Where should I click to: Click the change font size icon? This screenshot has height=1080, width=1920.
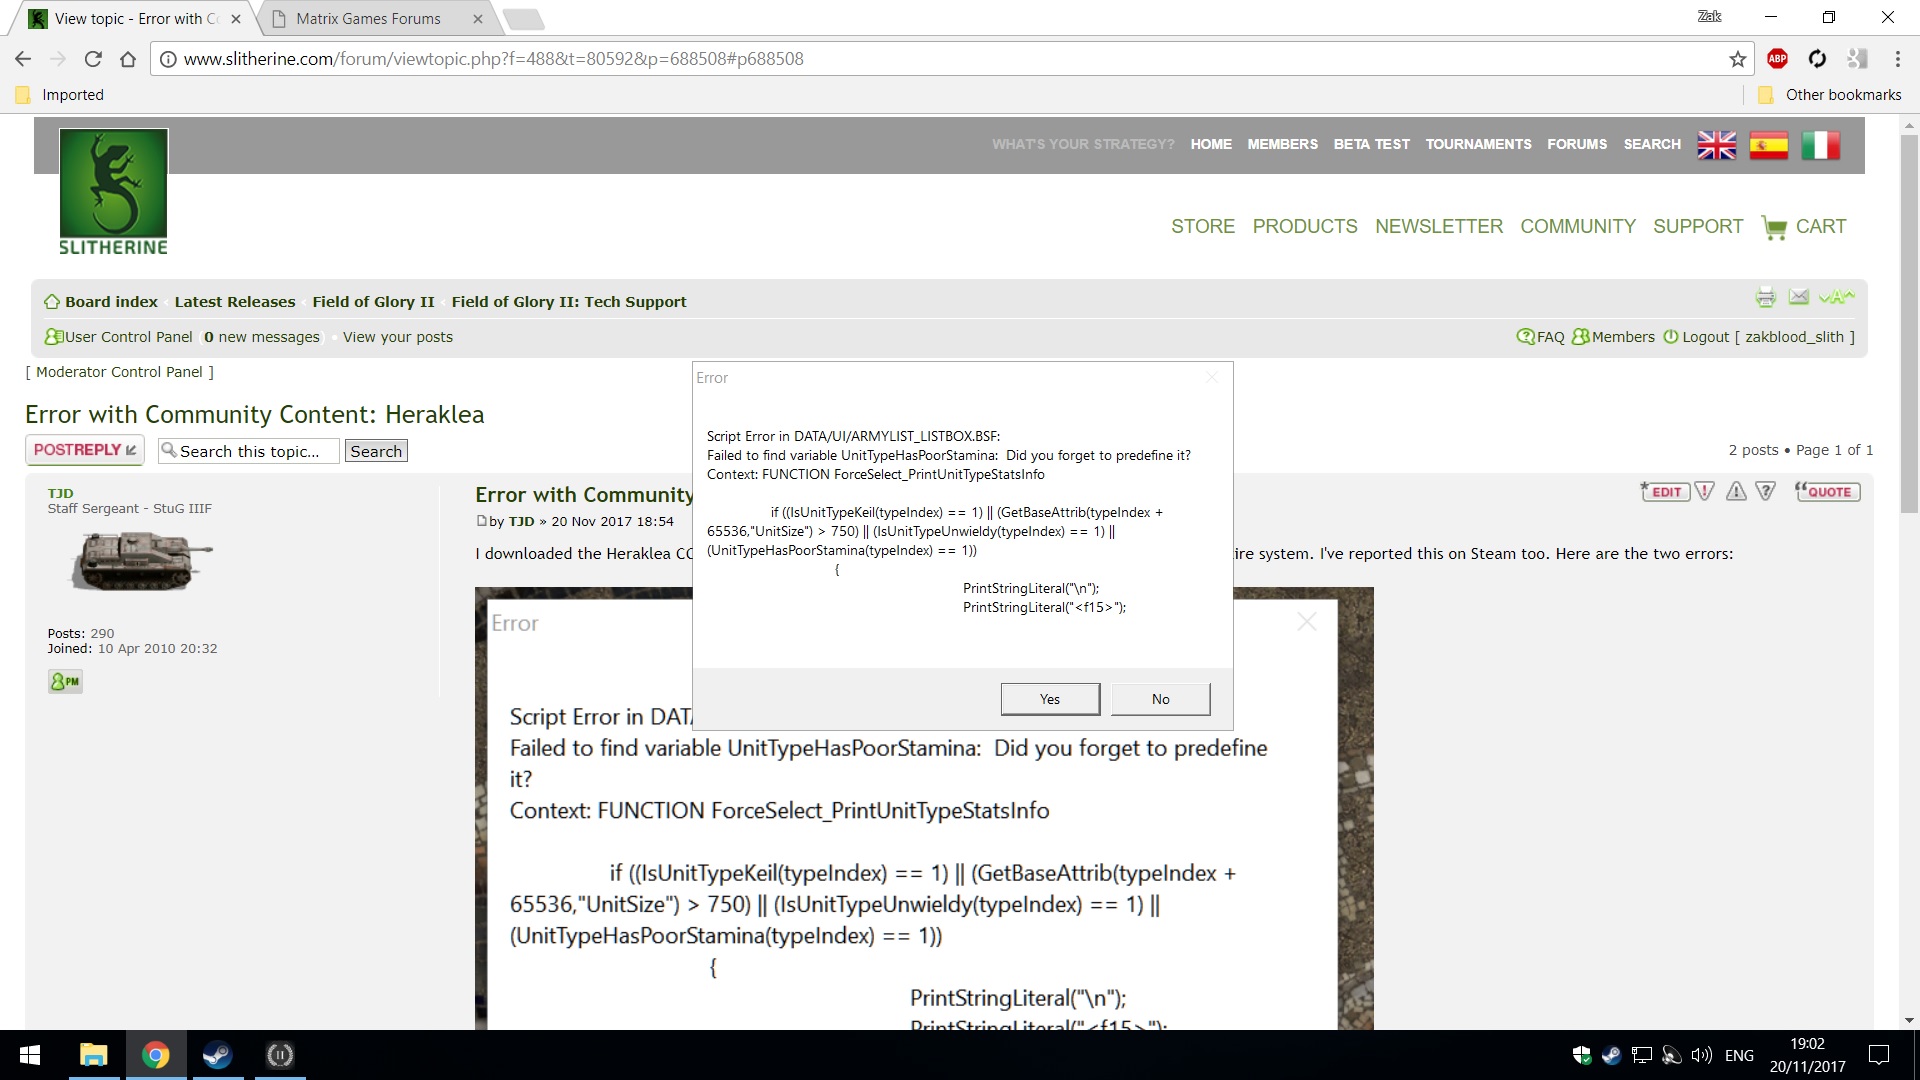pos(1836,296)
